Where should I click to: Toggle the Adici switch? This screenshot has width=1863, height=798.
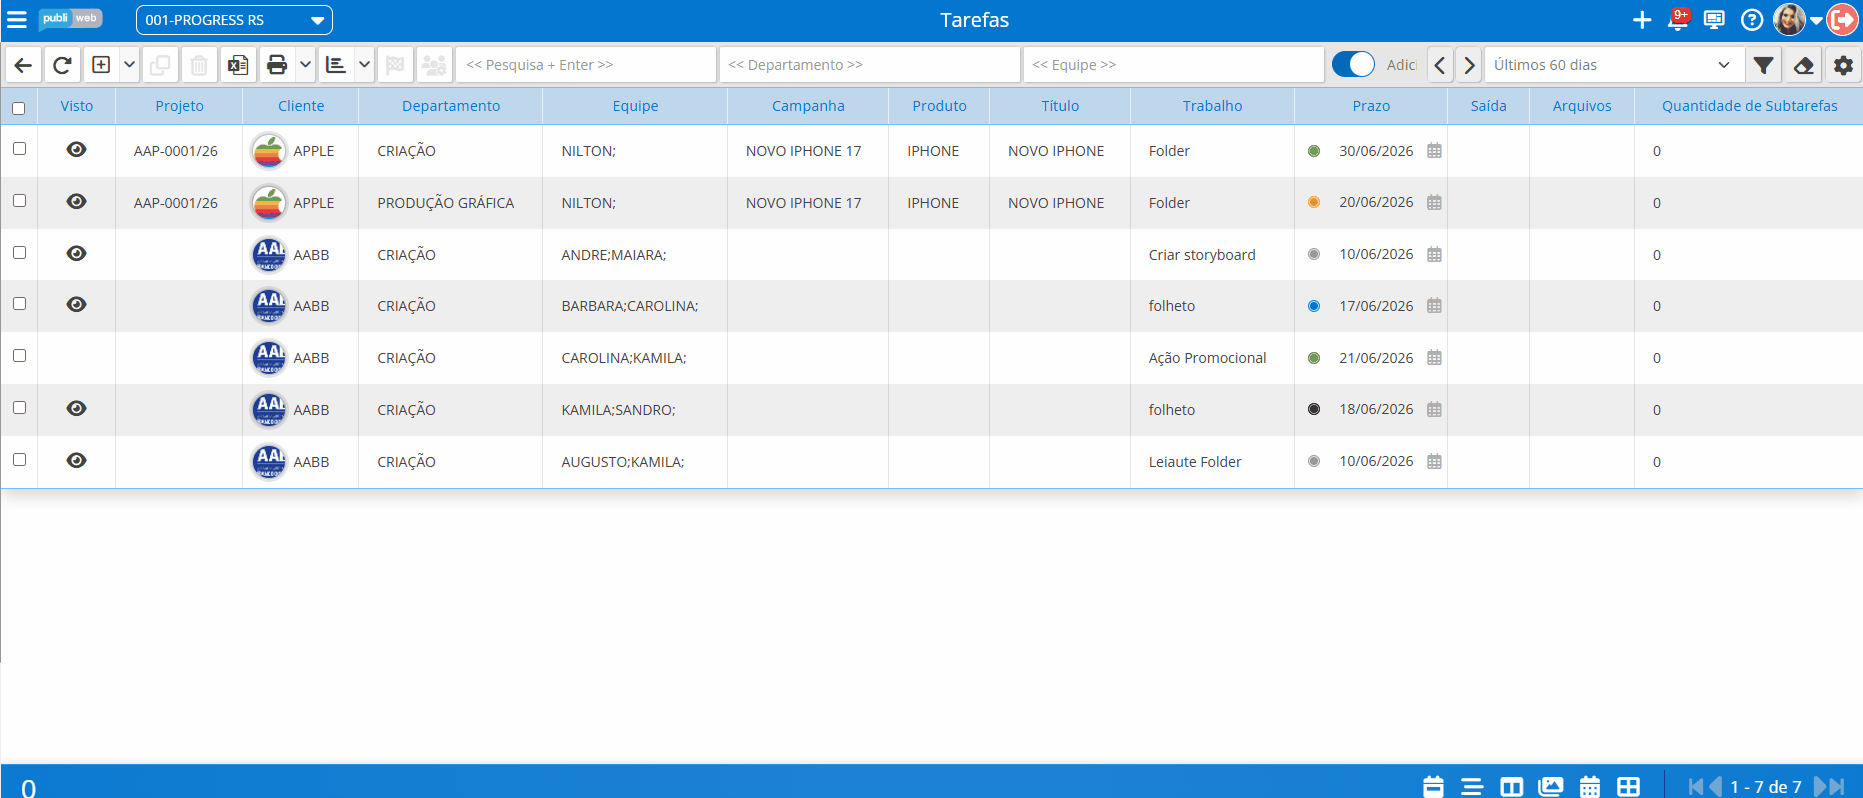tap(1353, 64)
